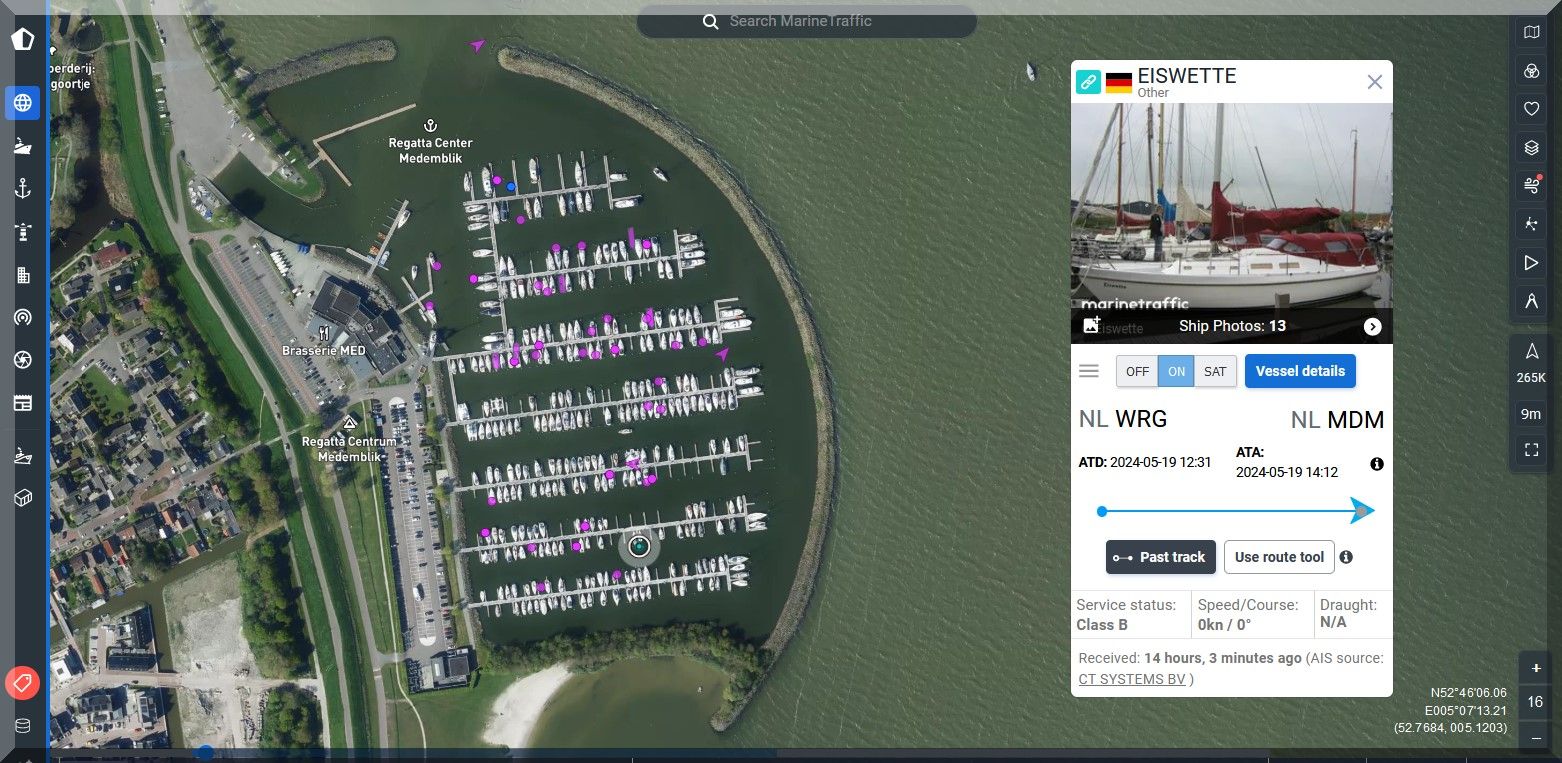Viewport: 1562px width, 763px height.
Task: Open the wind weather layer icon
Action: pyautogui.click(x=1531, y=185)
